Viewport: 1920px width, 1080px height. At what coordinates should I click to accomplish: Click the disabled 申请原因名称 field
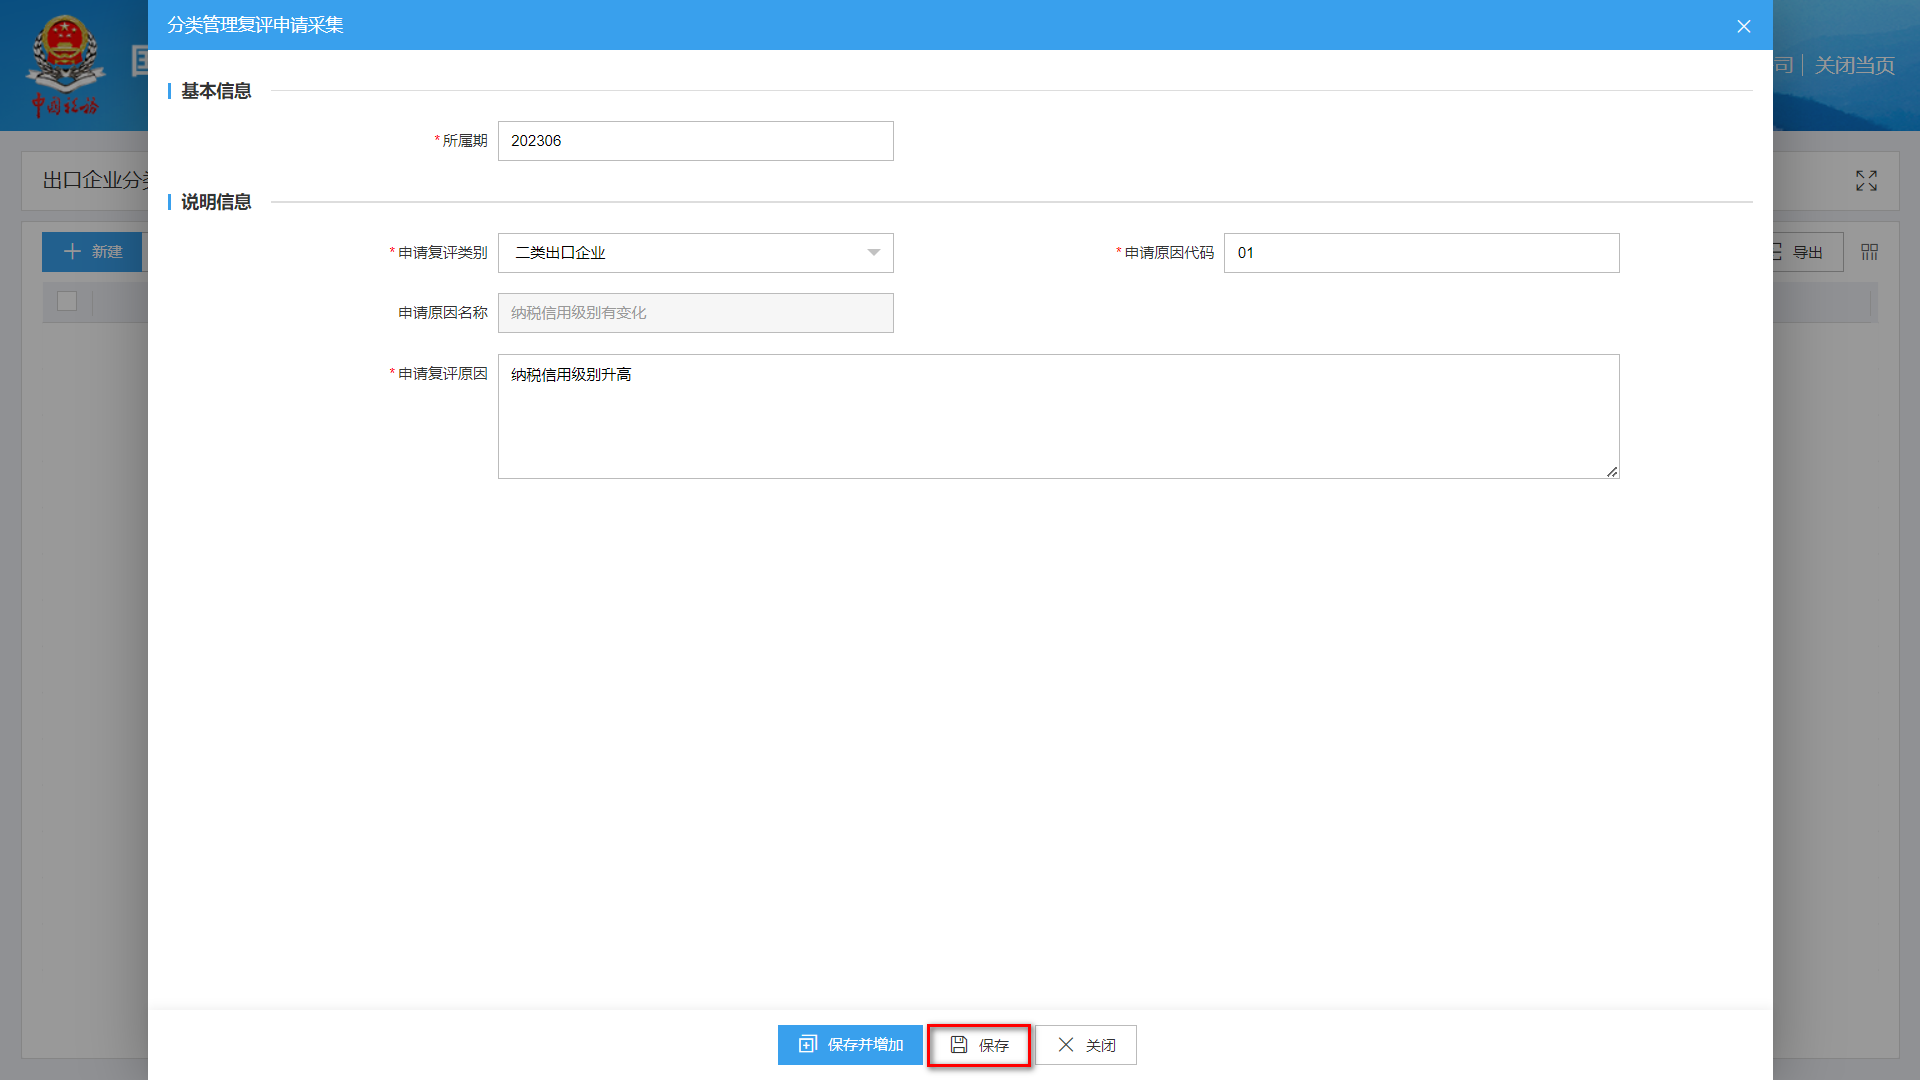tap(695, 313)
